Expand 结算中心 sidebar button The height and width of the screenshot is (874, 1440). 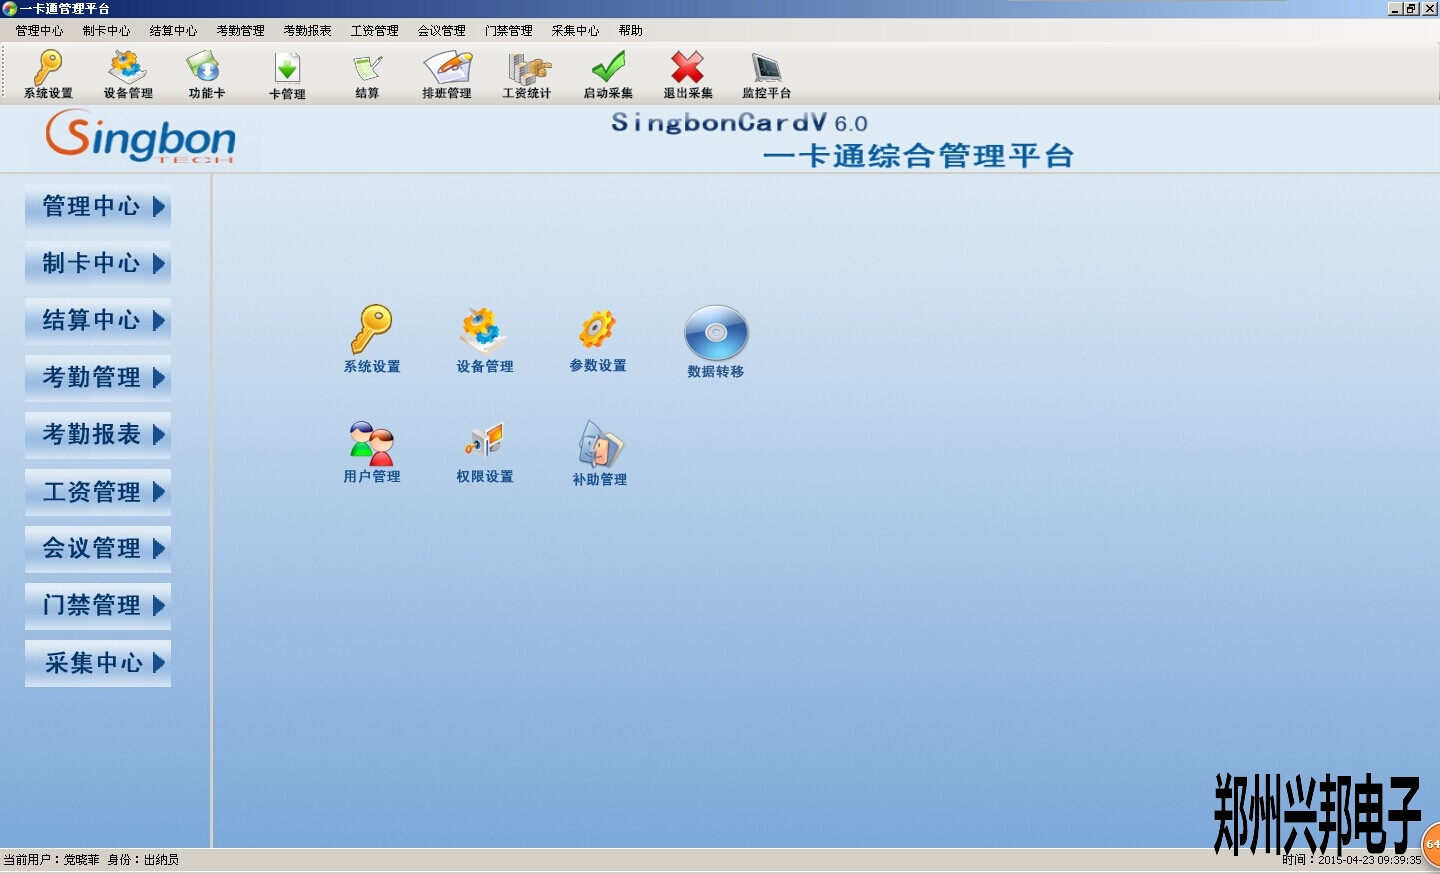click(98, 321)
